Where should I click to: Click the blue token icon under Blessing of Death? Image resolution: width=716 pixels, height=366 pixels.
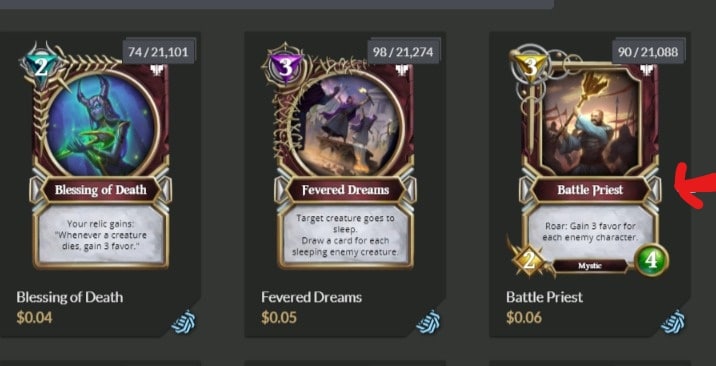click(x=184, y=322)
